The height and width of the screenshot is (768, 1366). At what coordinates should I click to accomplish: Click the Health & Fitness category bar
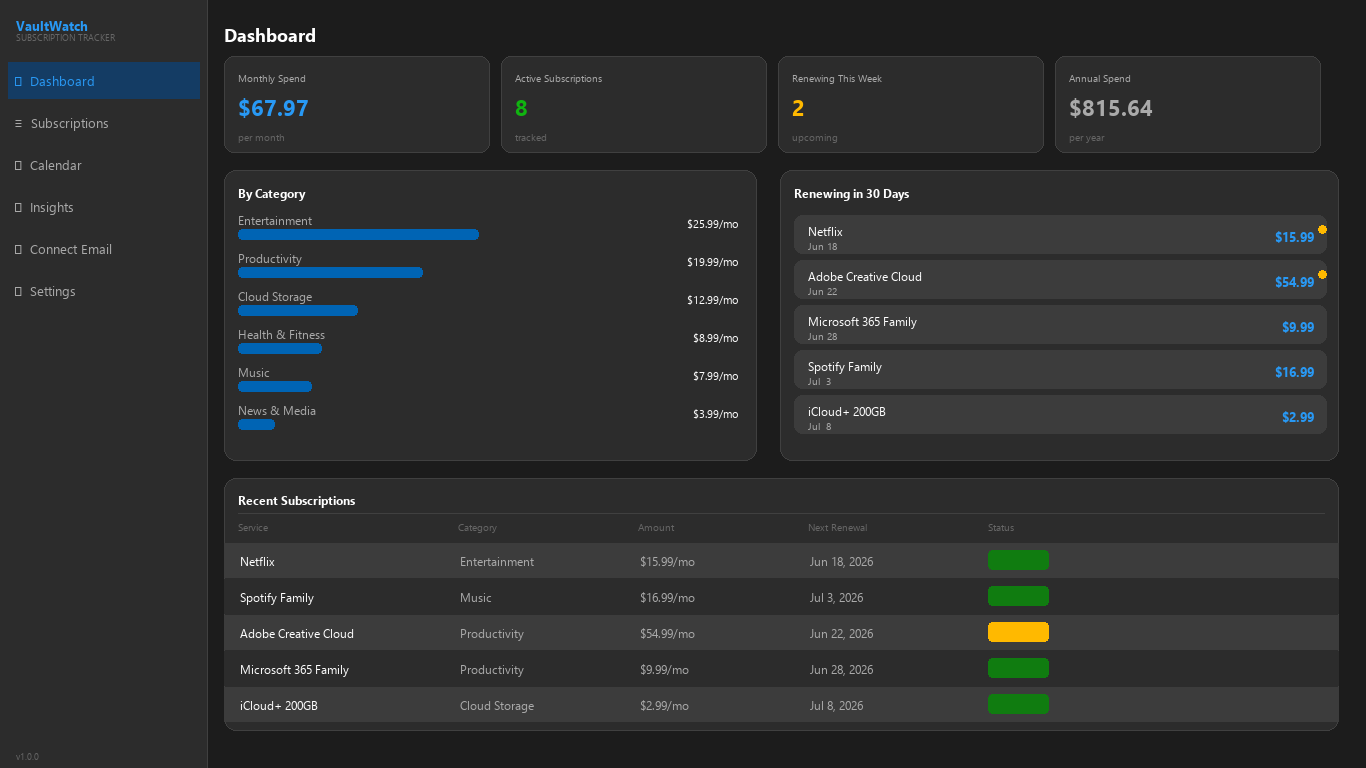280,349
